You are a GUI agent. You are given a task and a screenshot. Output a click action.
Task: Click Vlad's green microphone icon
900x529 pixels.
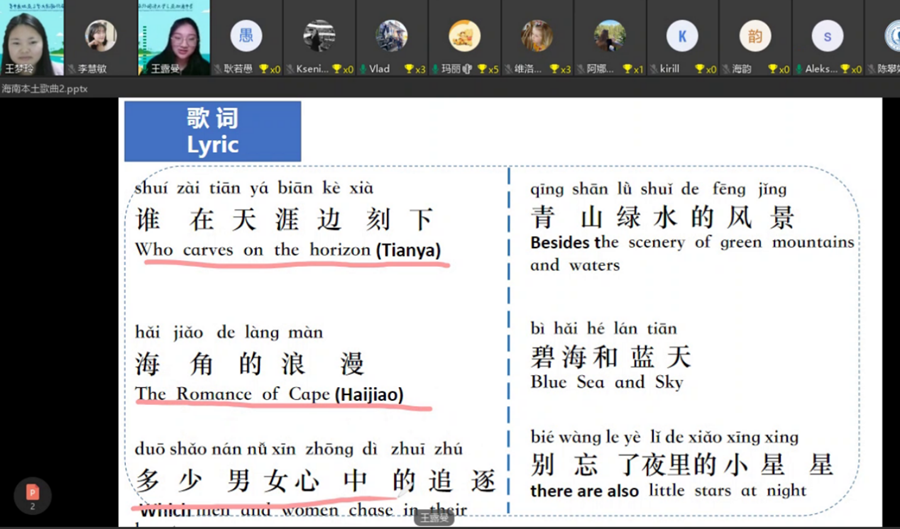pyautogui.click(x=363, y=69)
